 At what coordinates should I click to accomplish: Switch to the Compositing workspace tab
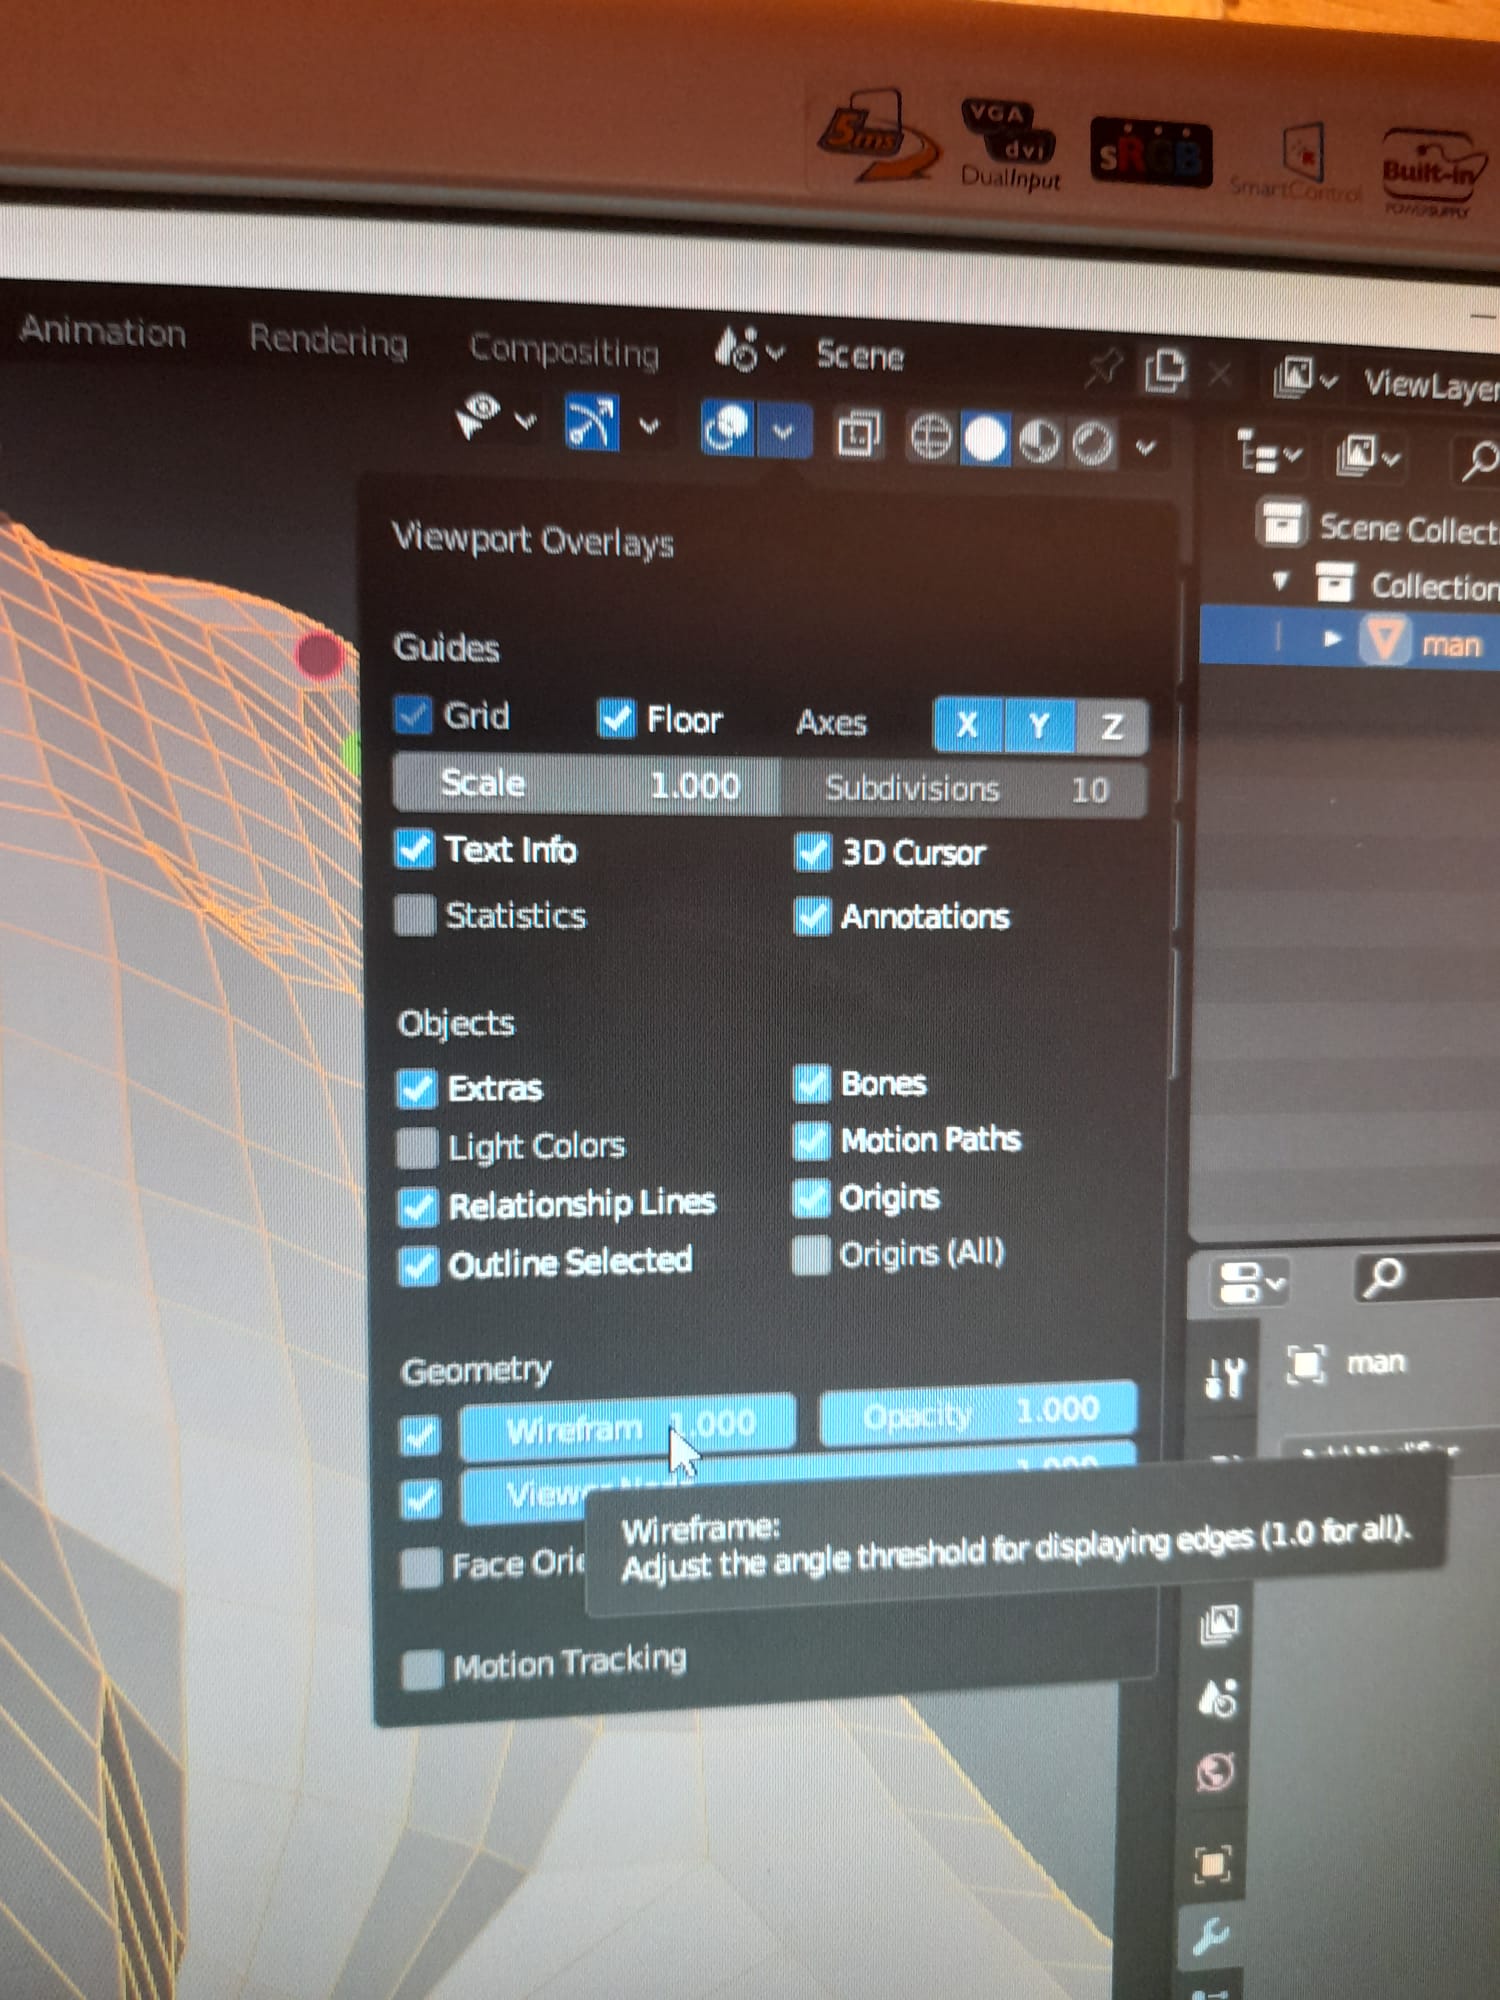[x=564, y=351]
